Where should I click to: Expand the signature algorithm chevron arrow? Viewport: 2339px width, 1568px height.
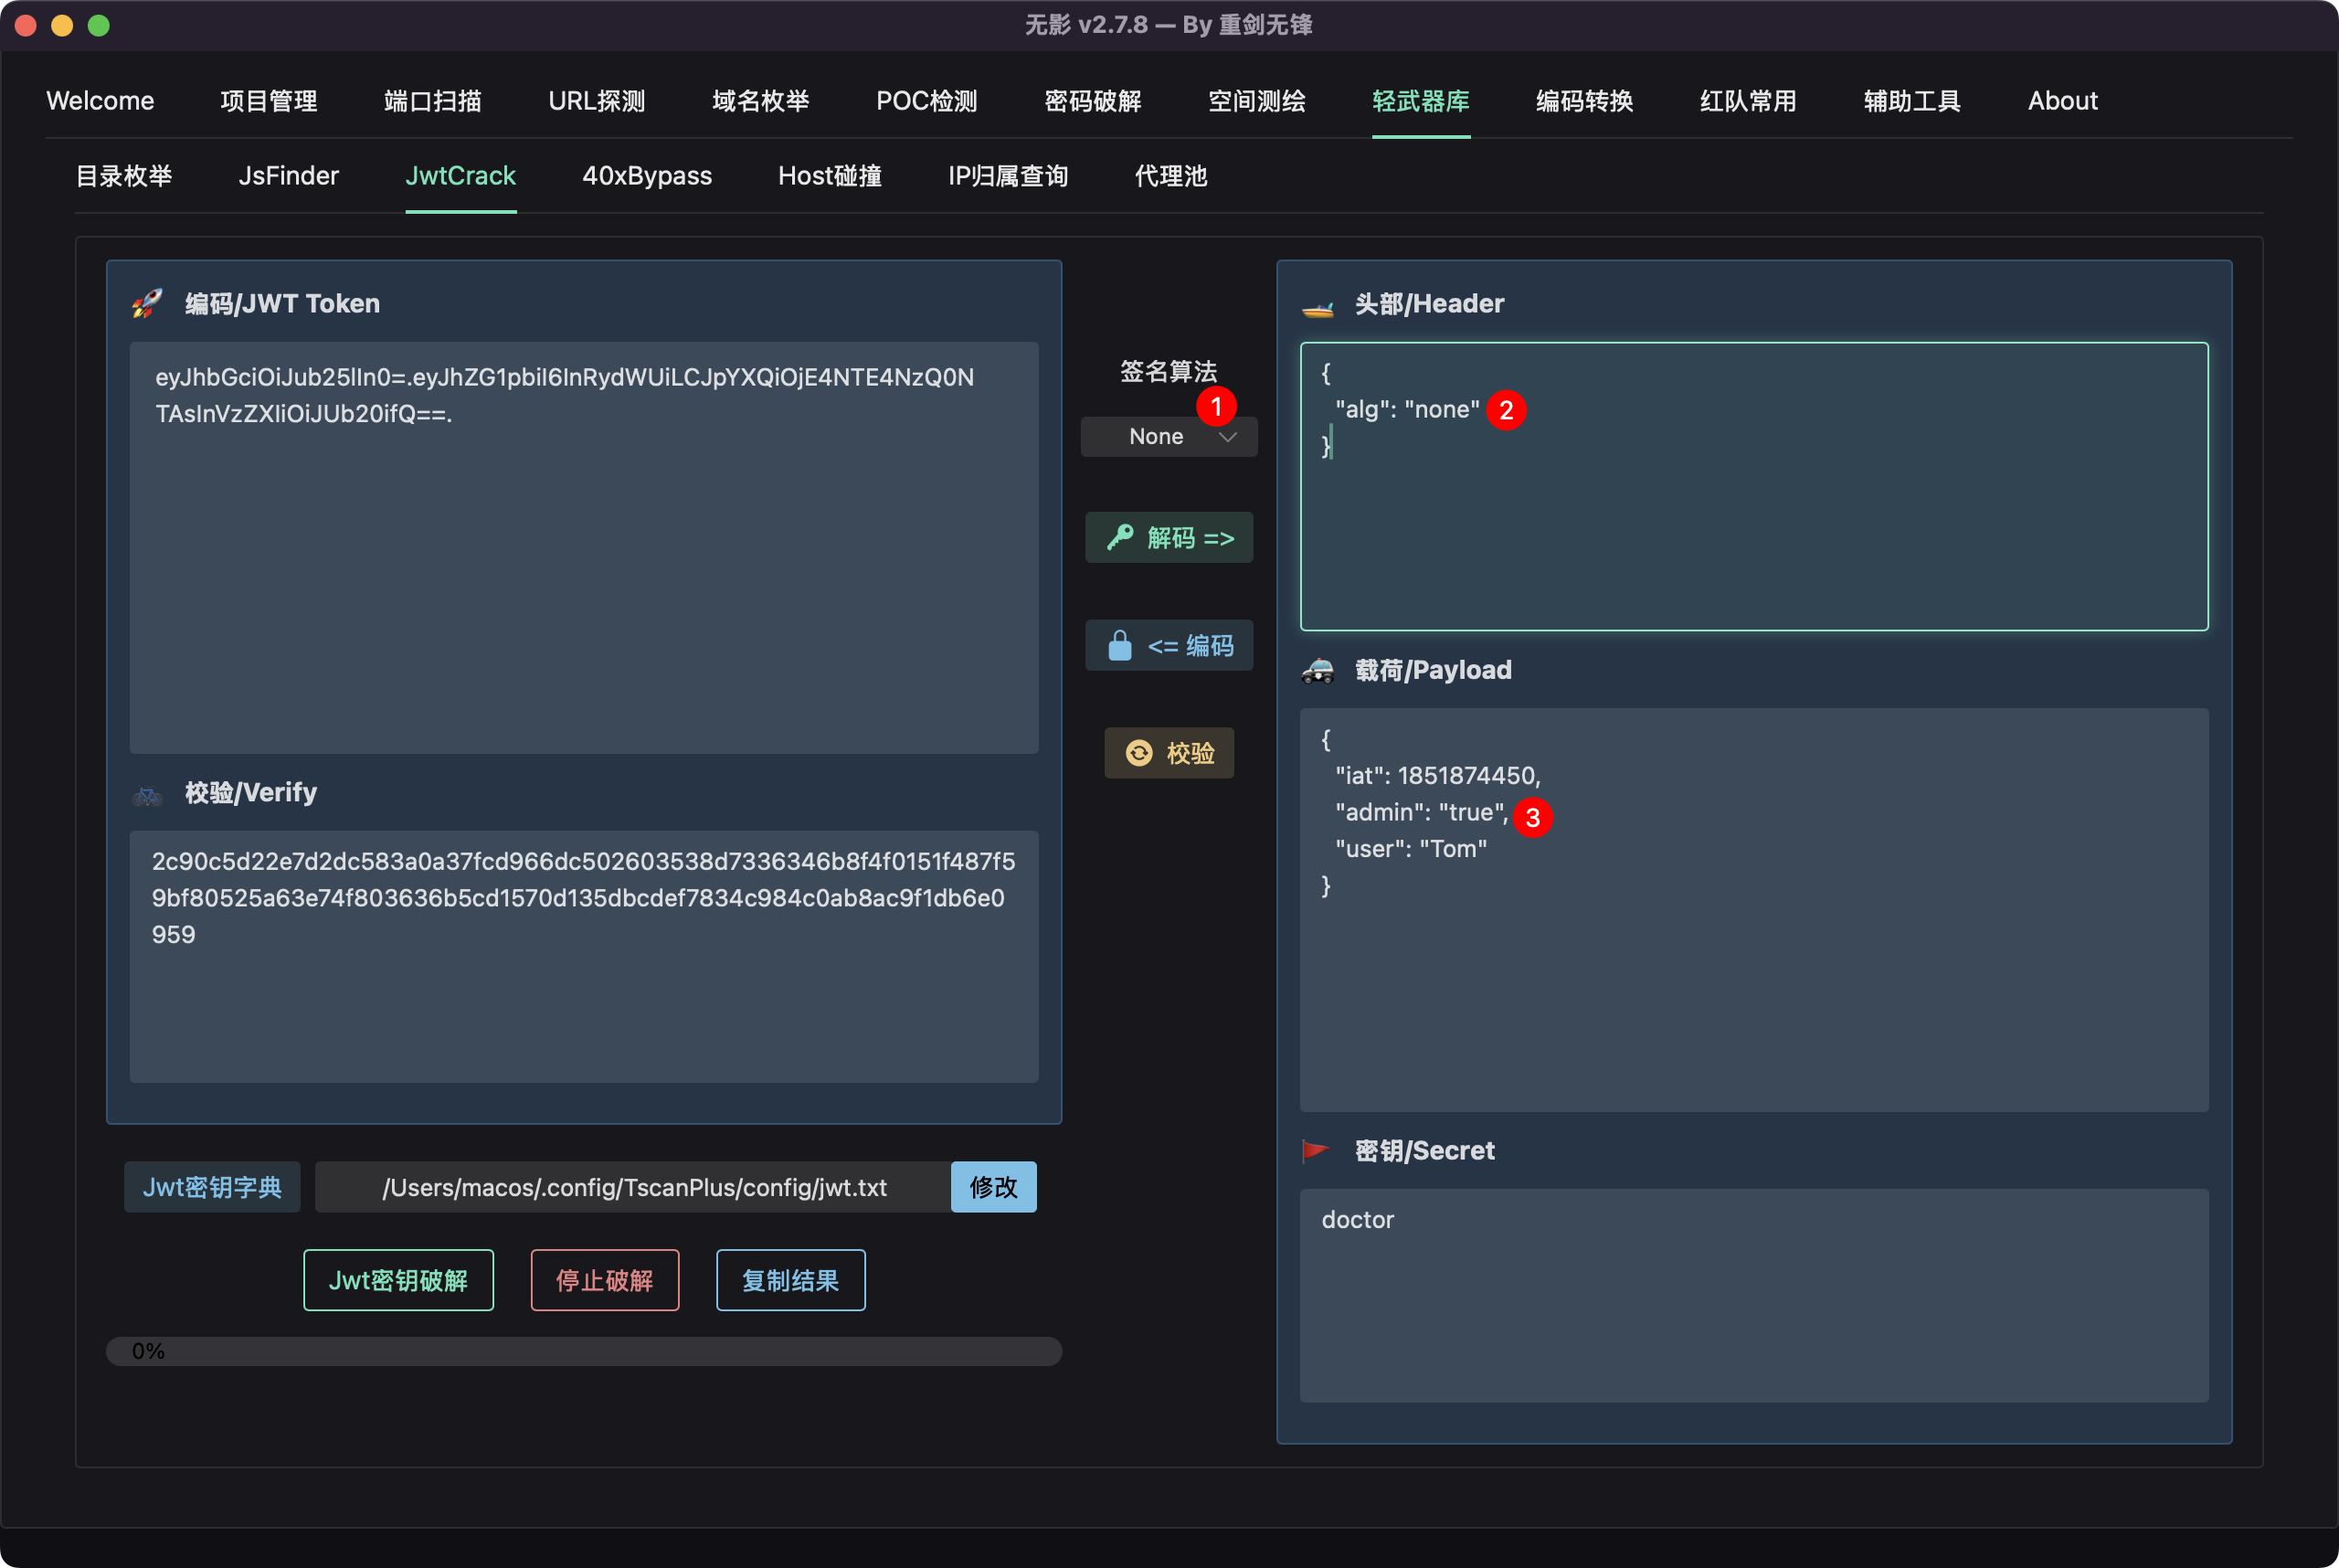pos(1228,437)
